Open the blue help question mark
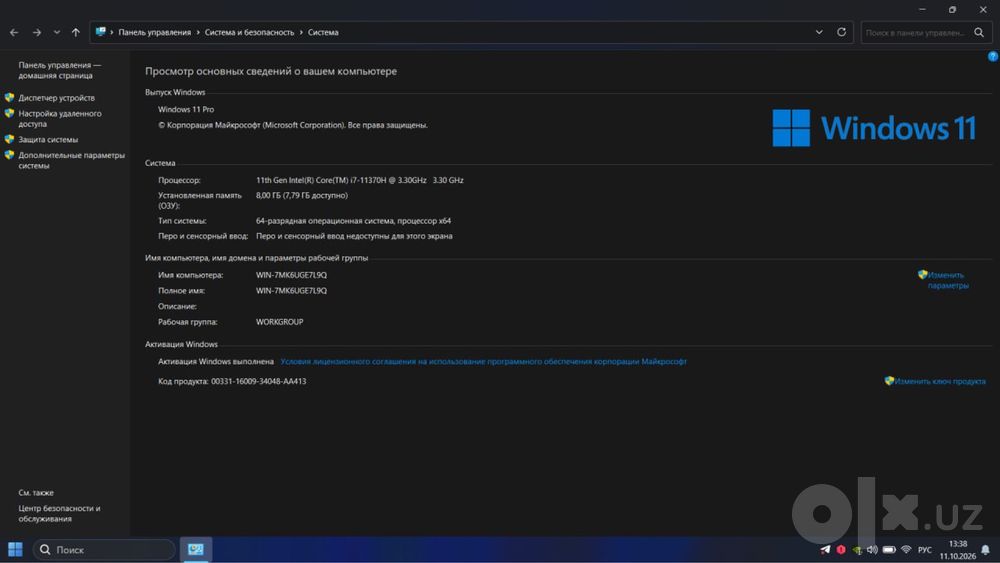This screenshot has width=1000, height=563. pyautogui.click(x=993, y=56)
